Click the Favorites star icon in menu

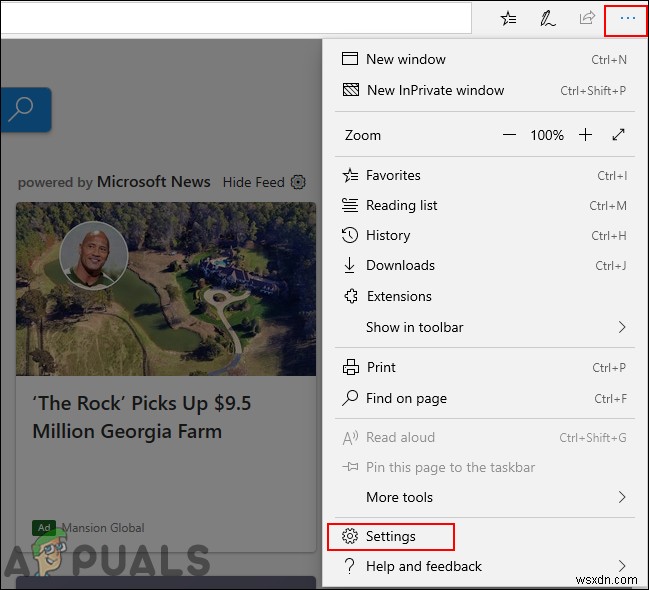click(350, 175)
